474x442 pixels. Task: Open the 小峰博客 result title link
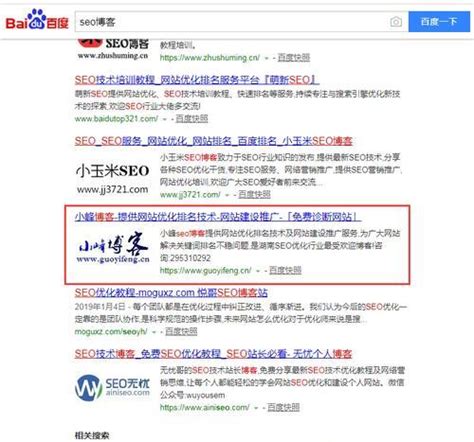(x=218, y=217)
